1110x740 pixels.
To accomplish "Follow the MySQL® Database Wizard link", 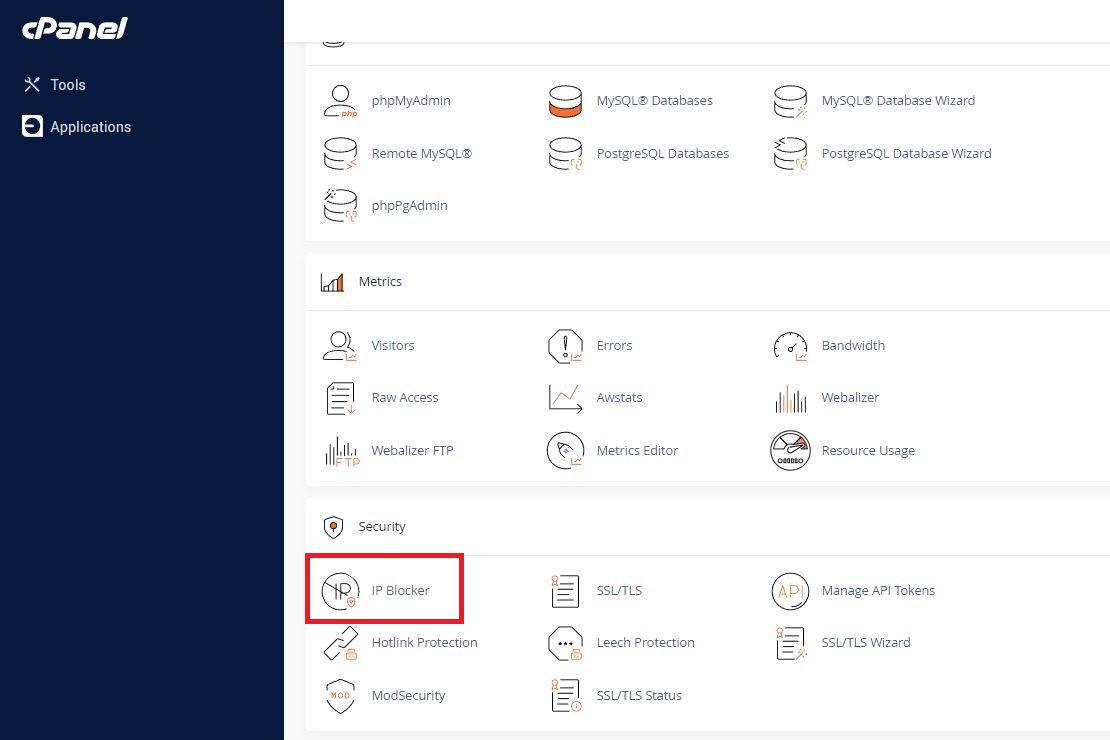I will point(898,101).
